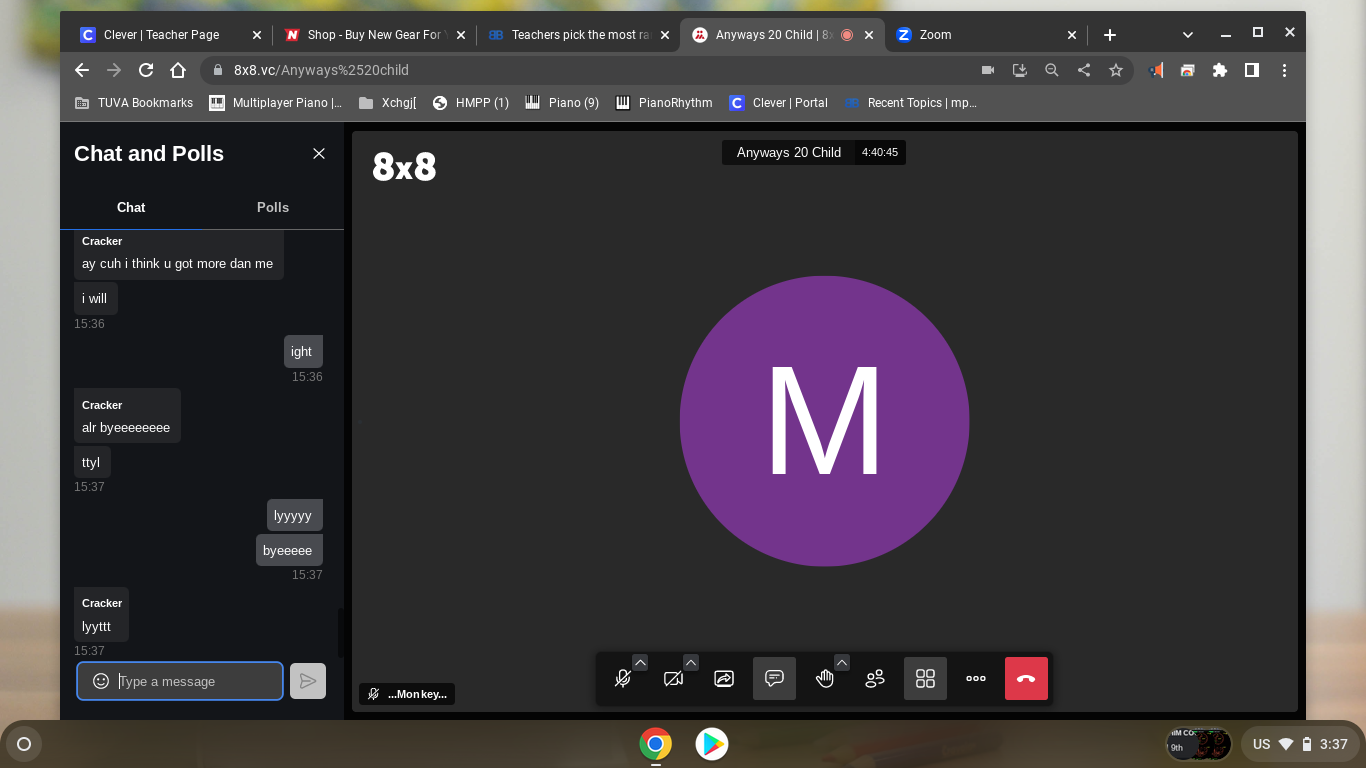The image size is (1366, 768).
Task: Click the 'ay cuh i think' message
Action: 178,264
